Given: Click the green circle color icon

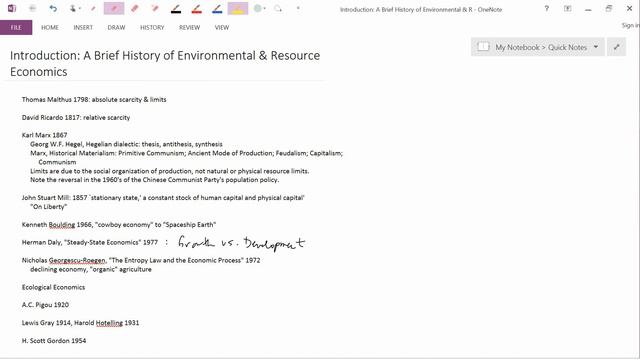Looking at the screenshot, I should click(x=258, y=8).
